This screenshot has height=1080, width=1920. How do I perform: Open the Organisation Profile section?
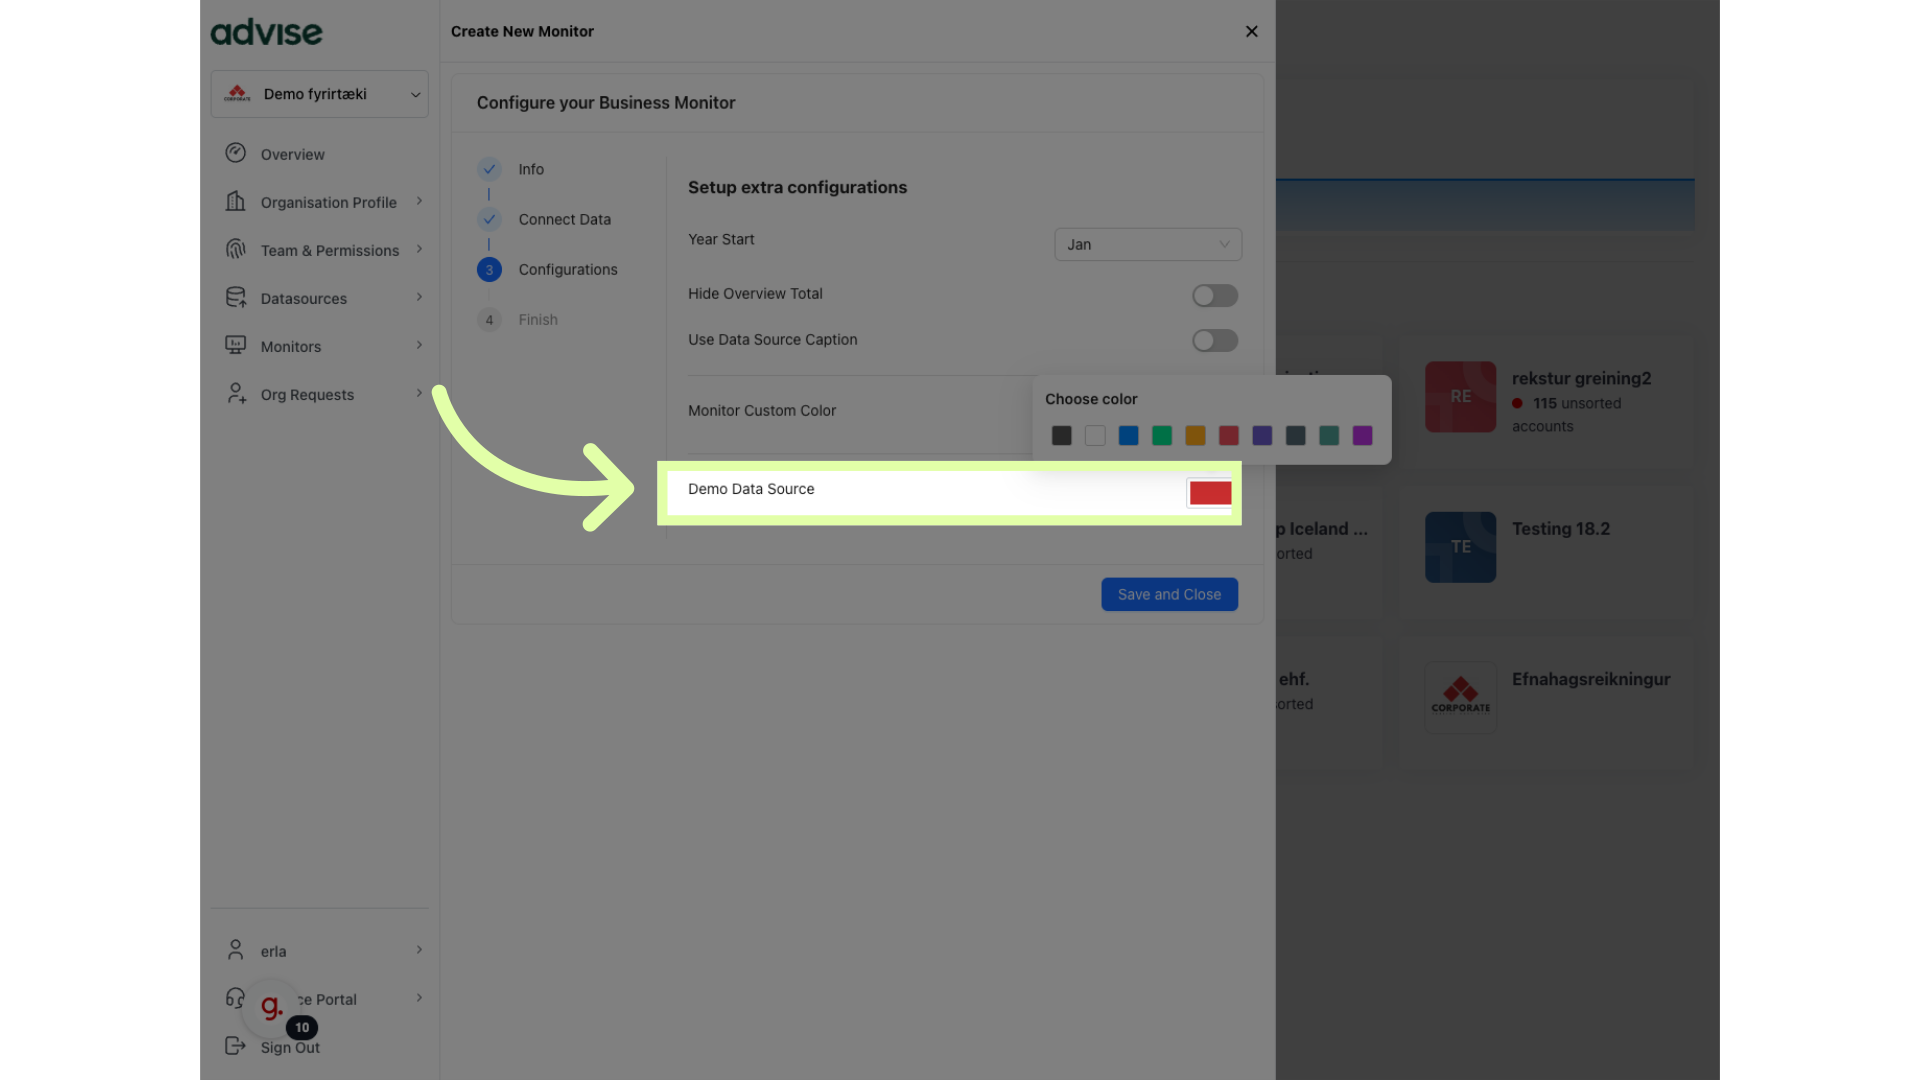click(x=236, y=201)
